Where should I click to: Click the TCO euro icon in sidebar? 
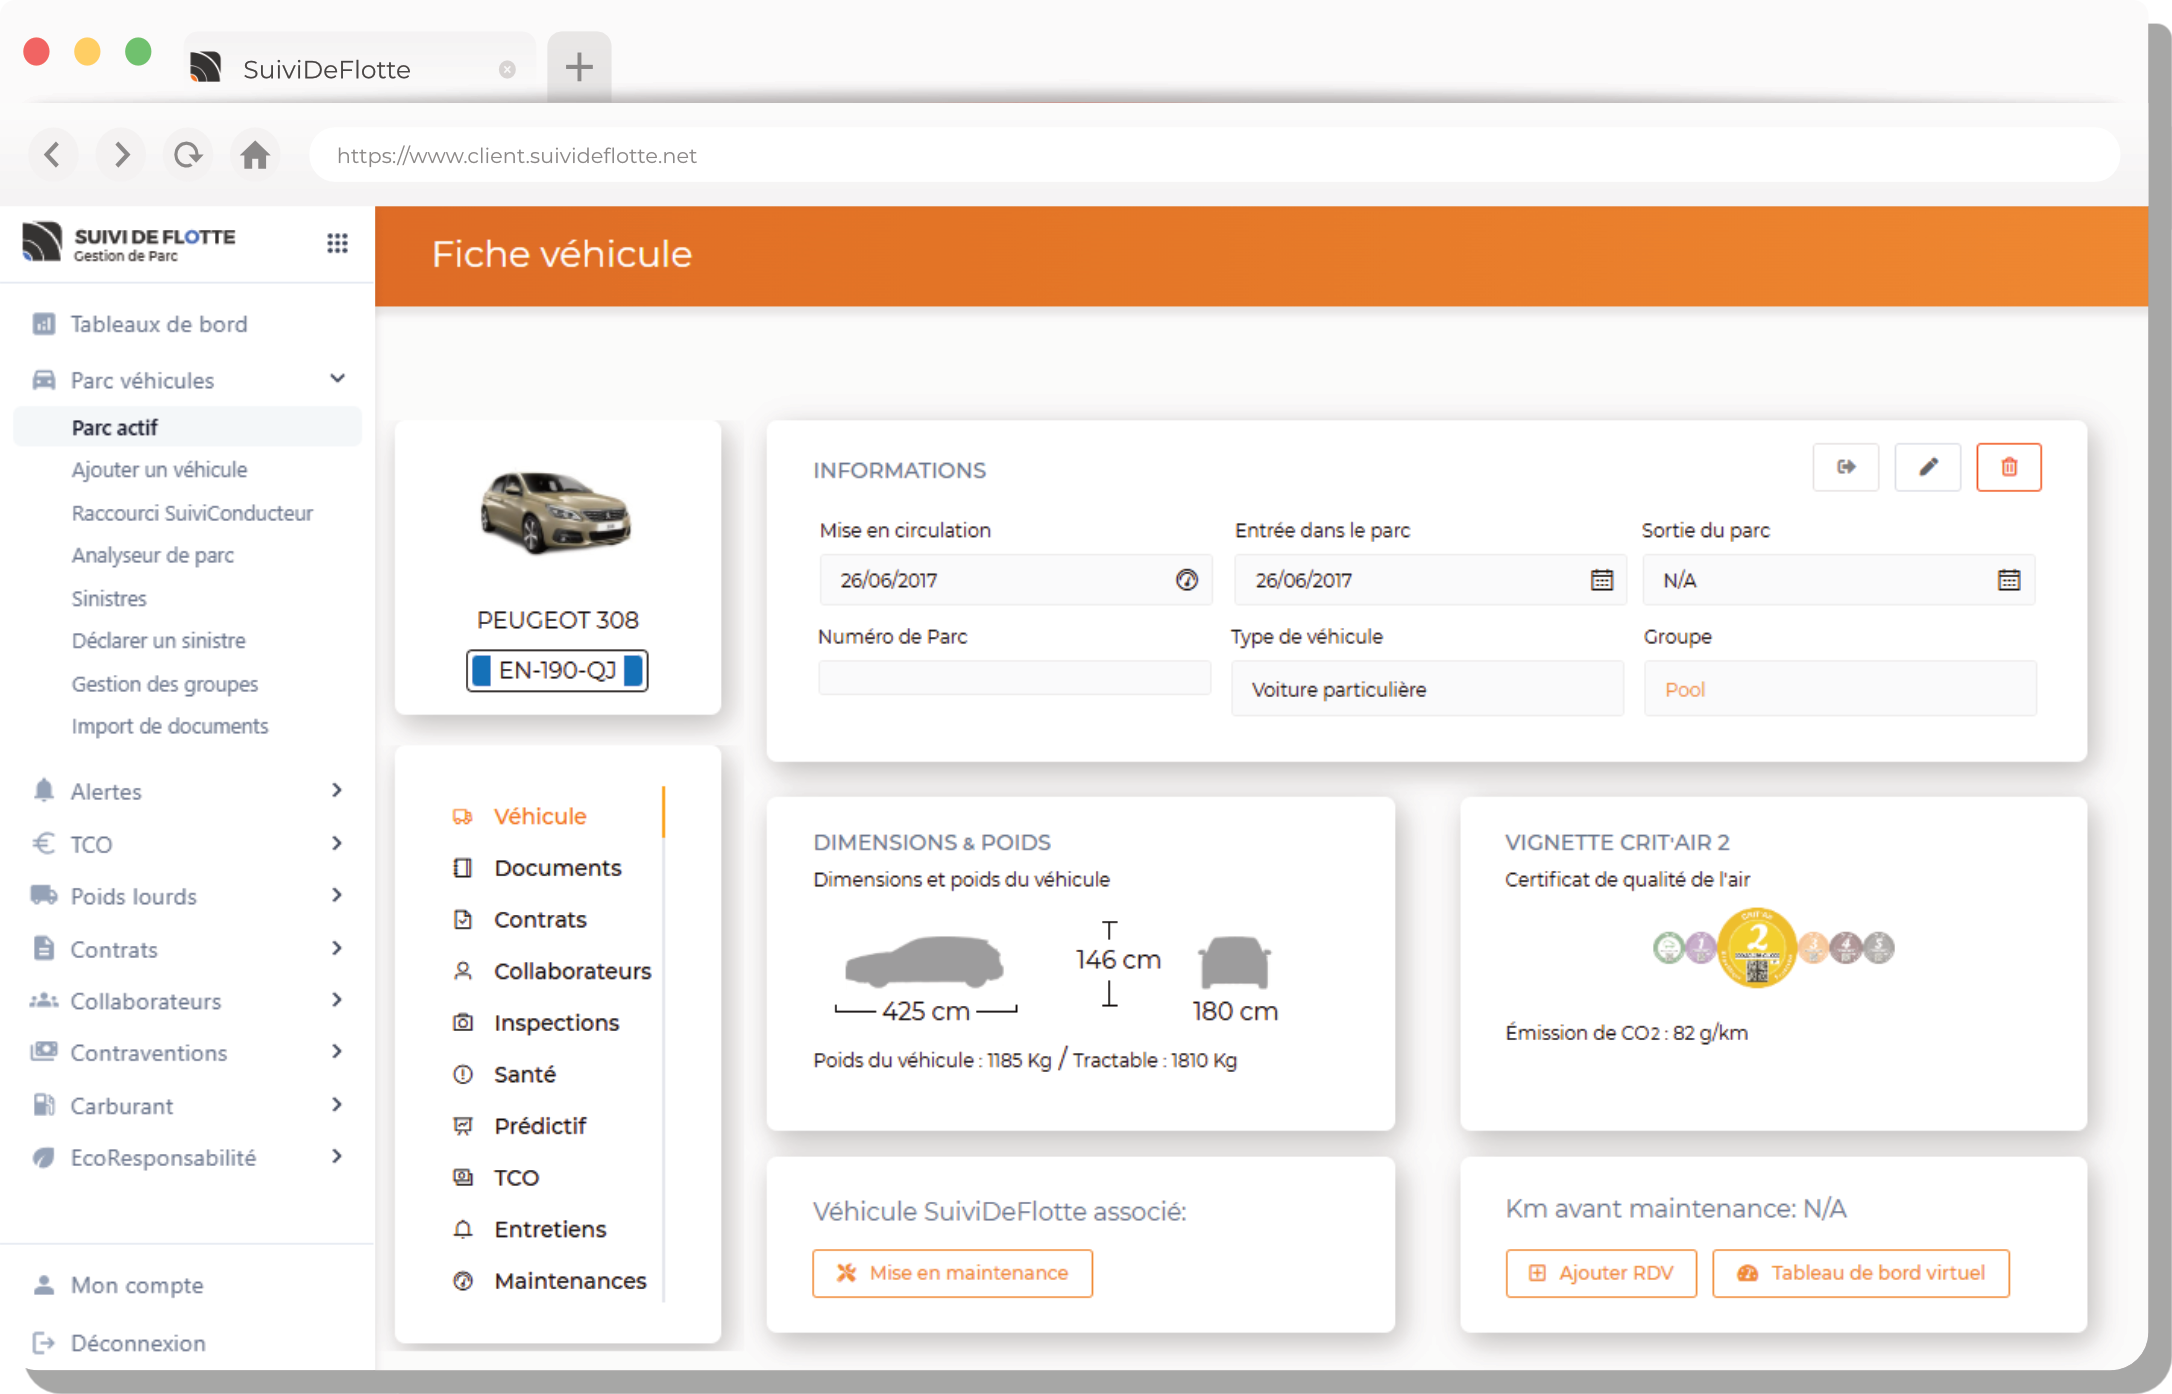(43, 843)
